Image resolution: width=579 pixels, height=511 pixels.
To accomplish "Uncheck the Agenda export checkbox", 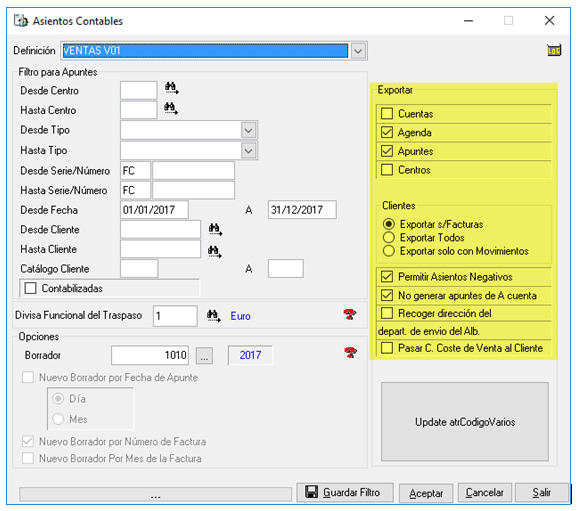I will point(387,132).
